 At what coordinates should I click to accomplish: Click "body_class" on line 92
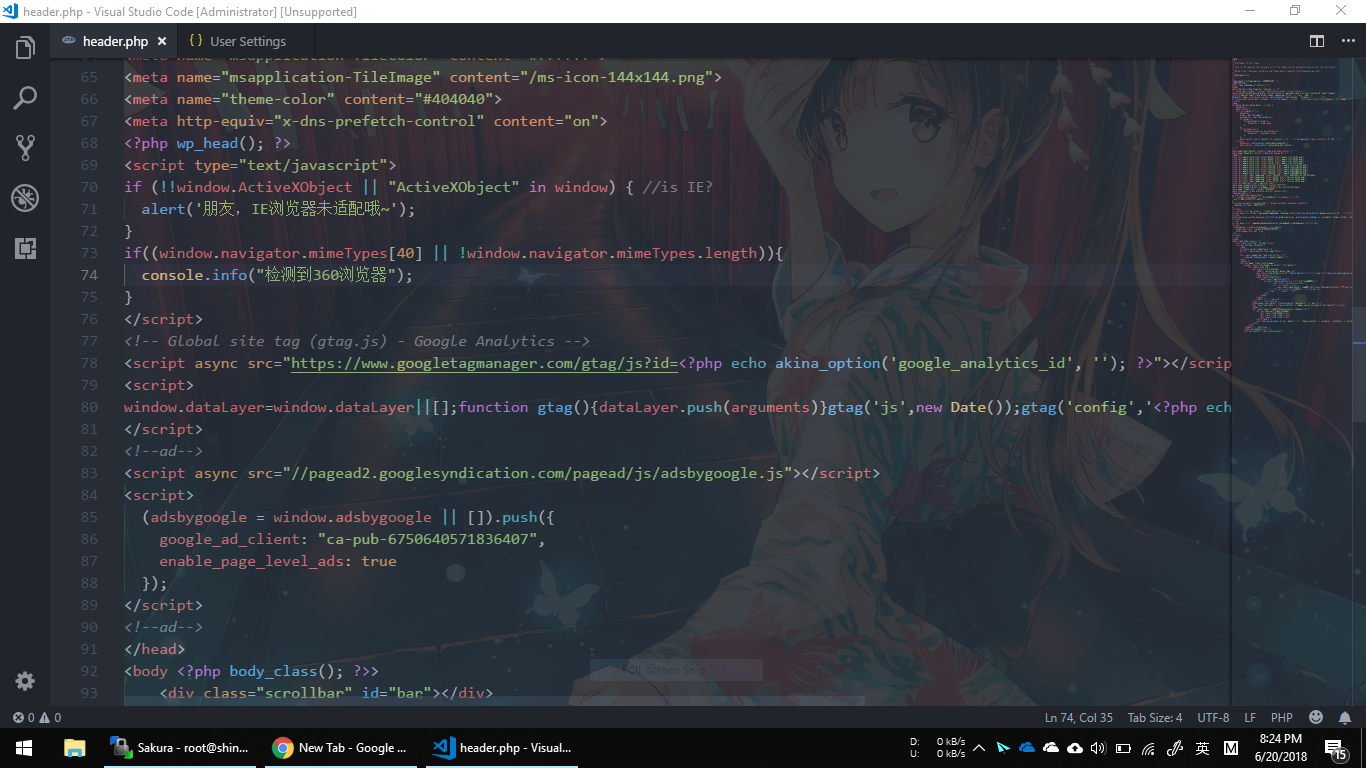click(x=273, y=671)
